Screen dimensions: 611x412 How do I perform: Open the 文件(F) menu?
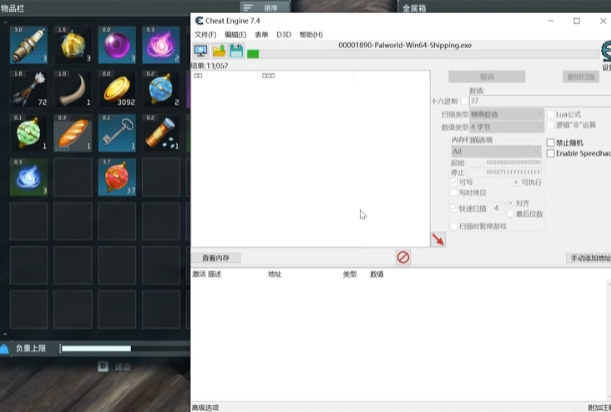205,35
